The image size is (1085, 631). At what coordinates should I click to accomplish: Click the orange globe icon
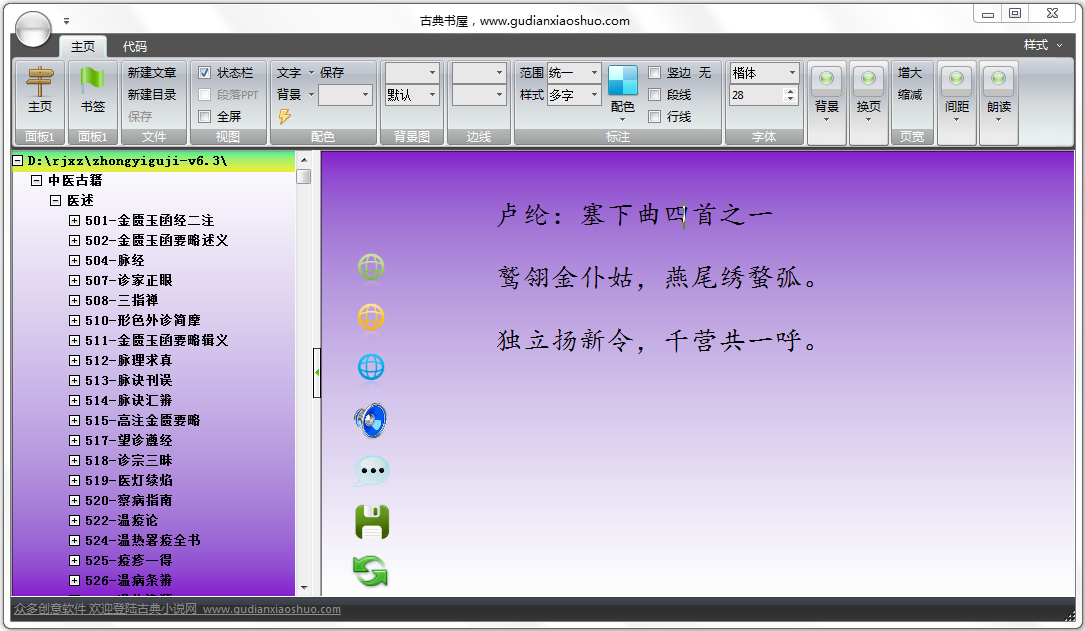point(372,317)
